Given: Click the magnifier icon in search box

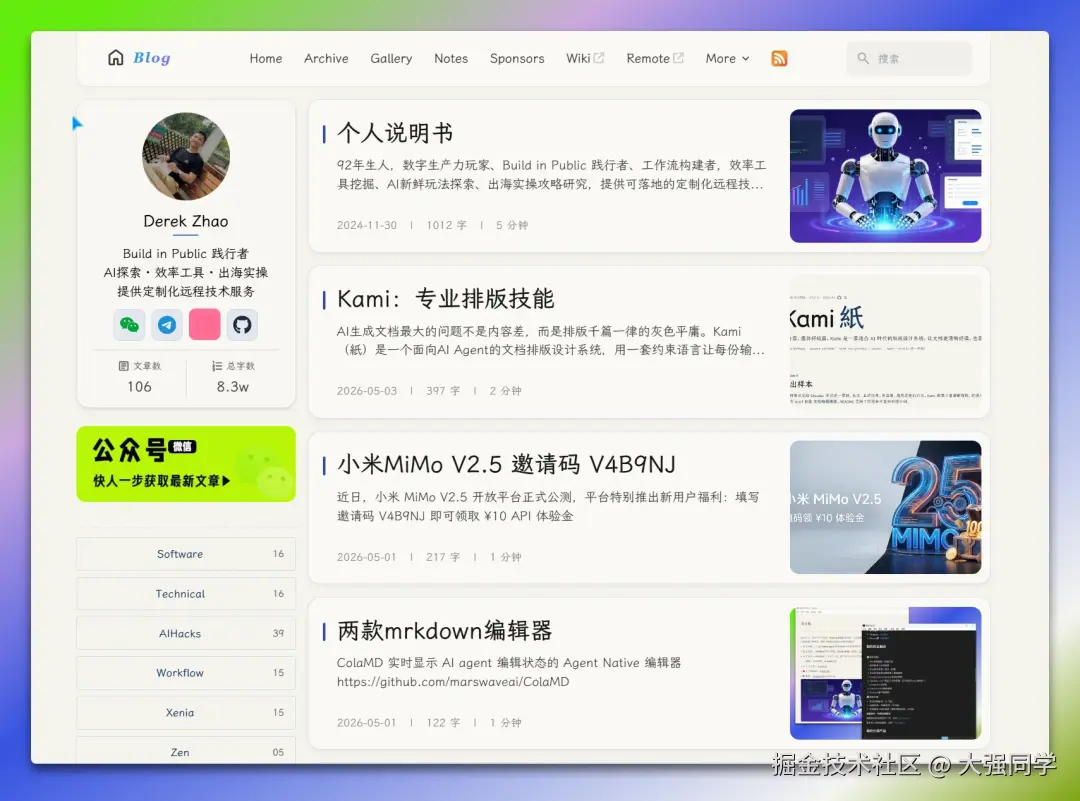Looking at the screenshot, I should click(x=863, y=59).
